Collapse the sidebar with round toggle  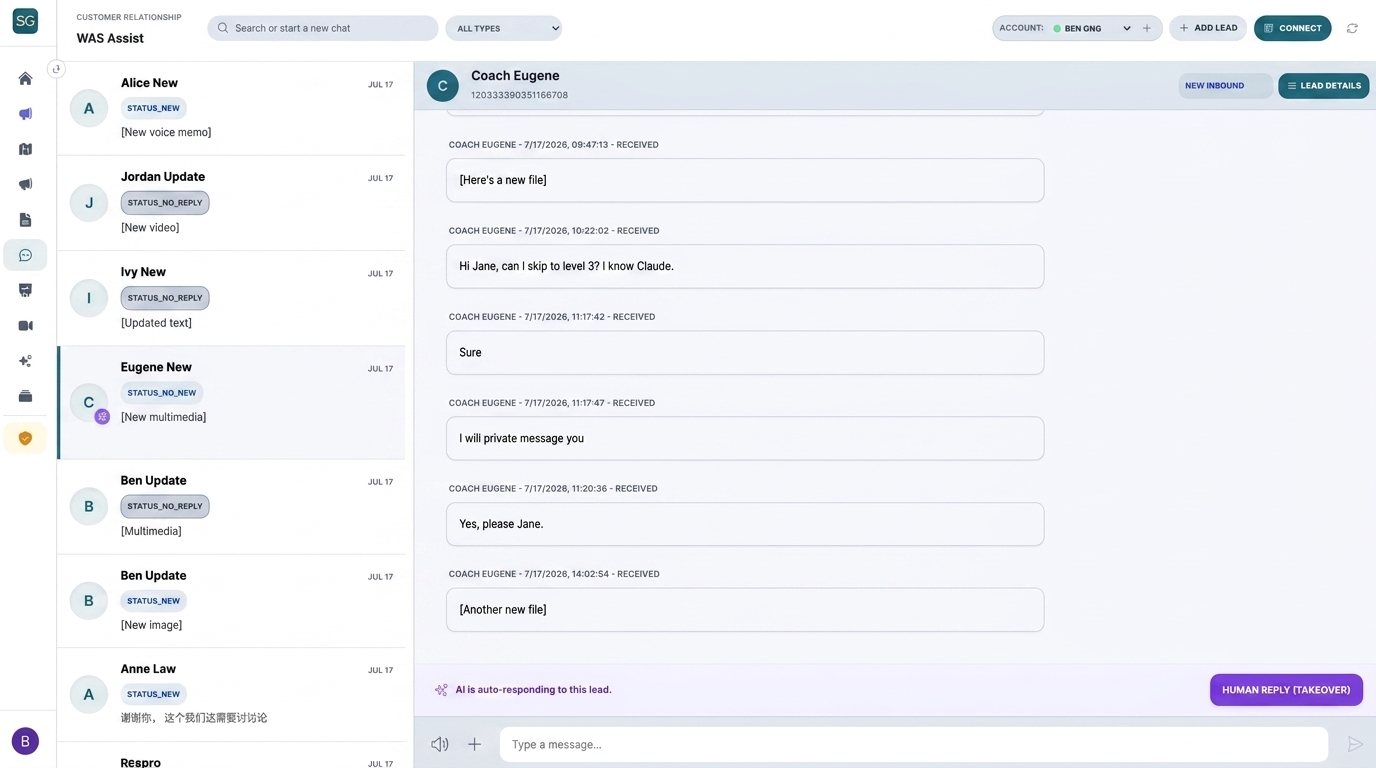point(56,69)
